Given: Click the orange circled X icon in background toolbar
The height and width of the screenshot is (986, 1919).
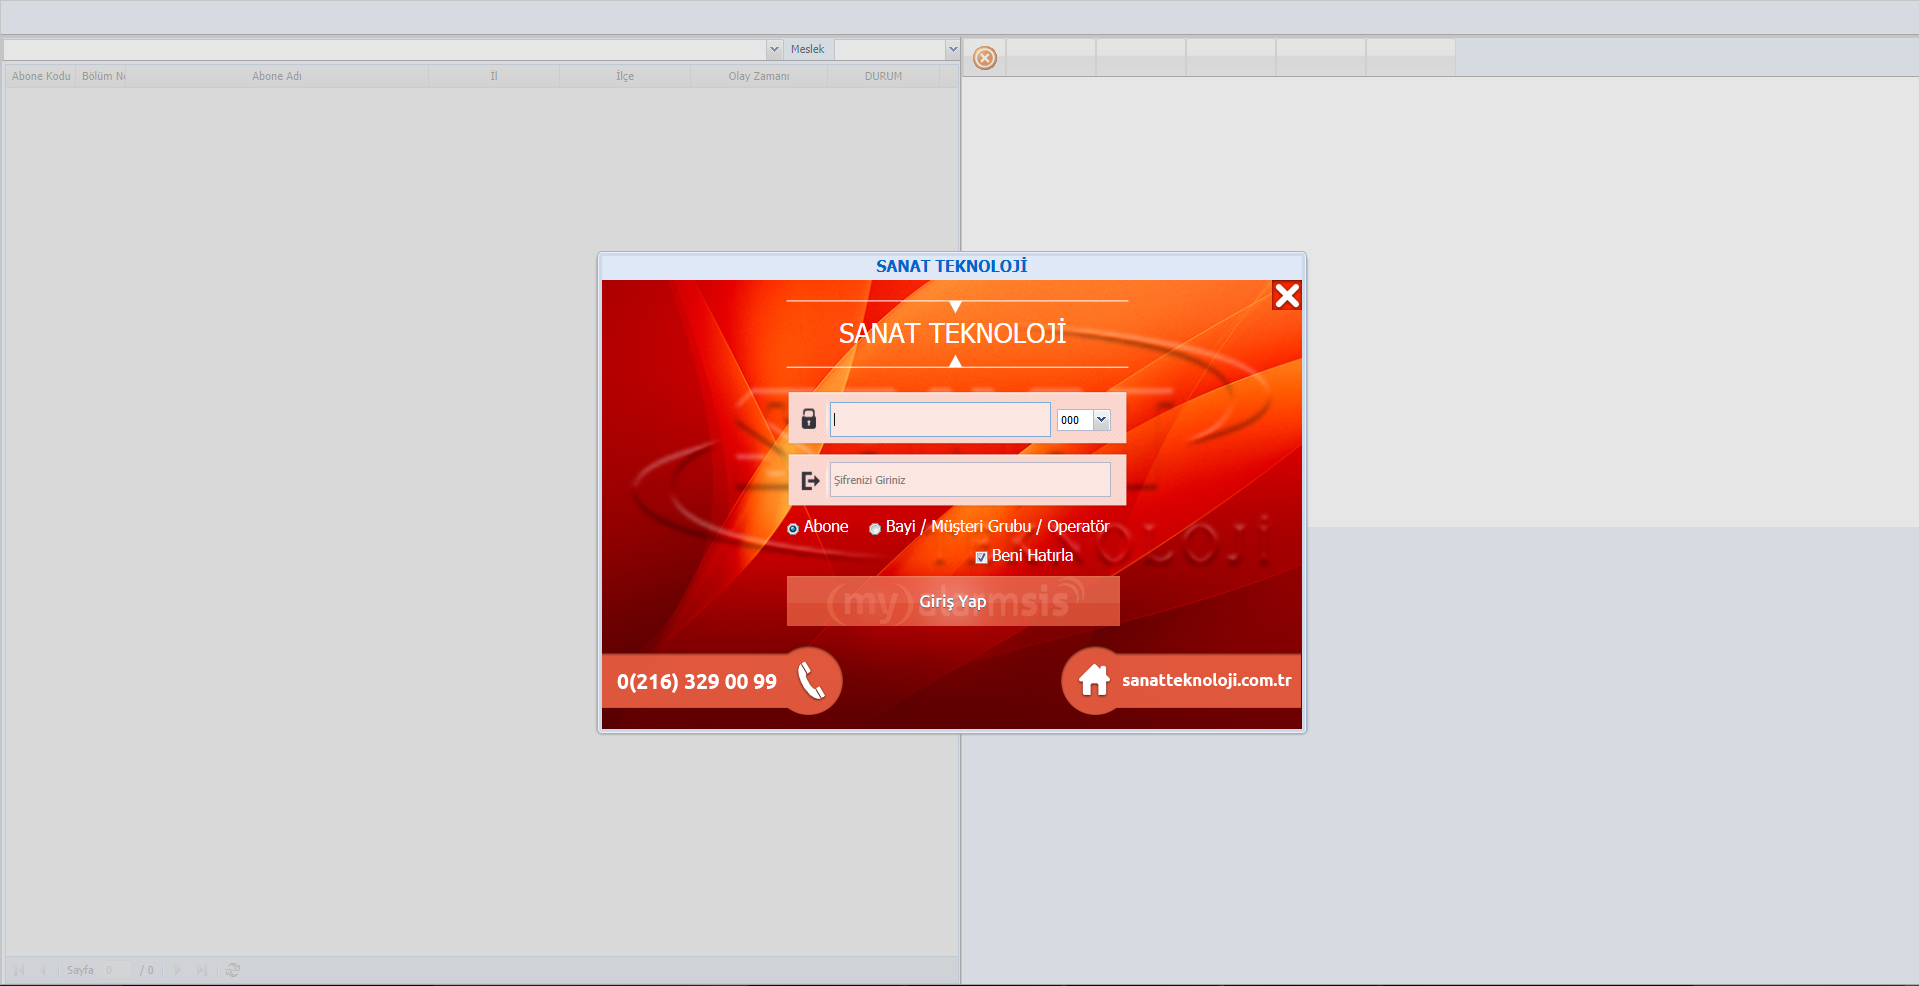Looking at the screenshot, I should (985, 58).
